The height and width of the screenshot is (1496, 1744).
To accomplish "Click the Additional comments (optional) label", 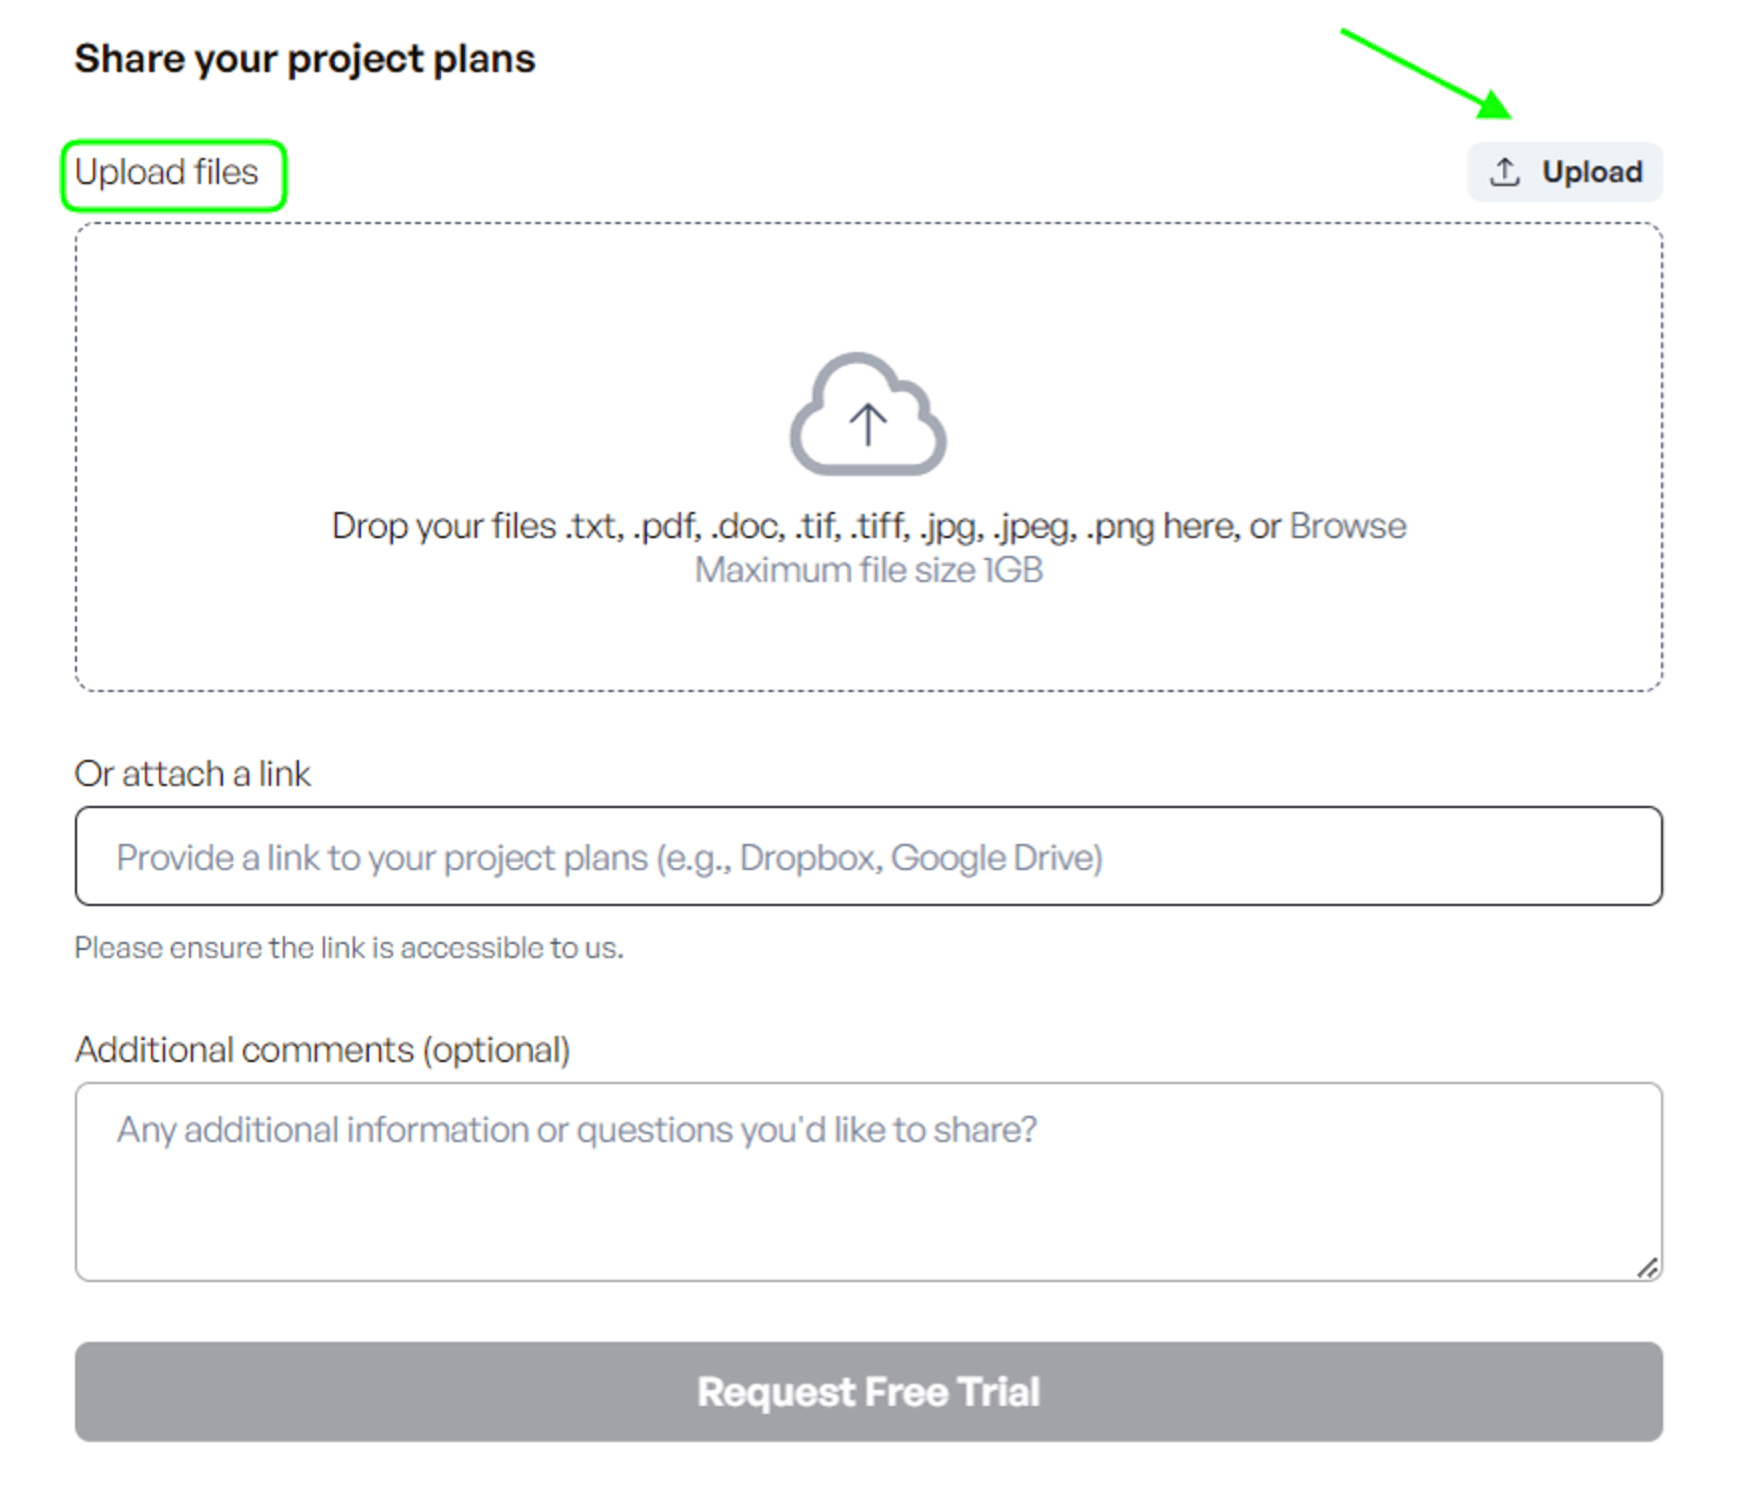I will (x=322, y=1049).
